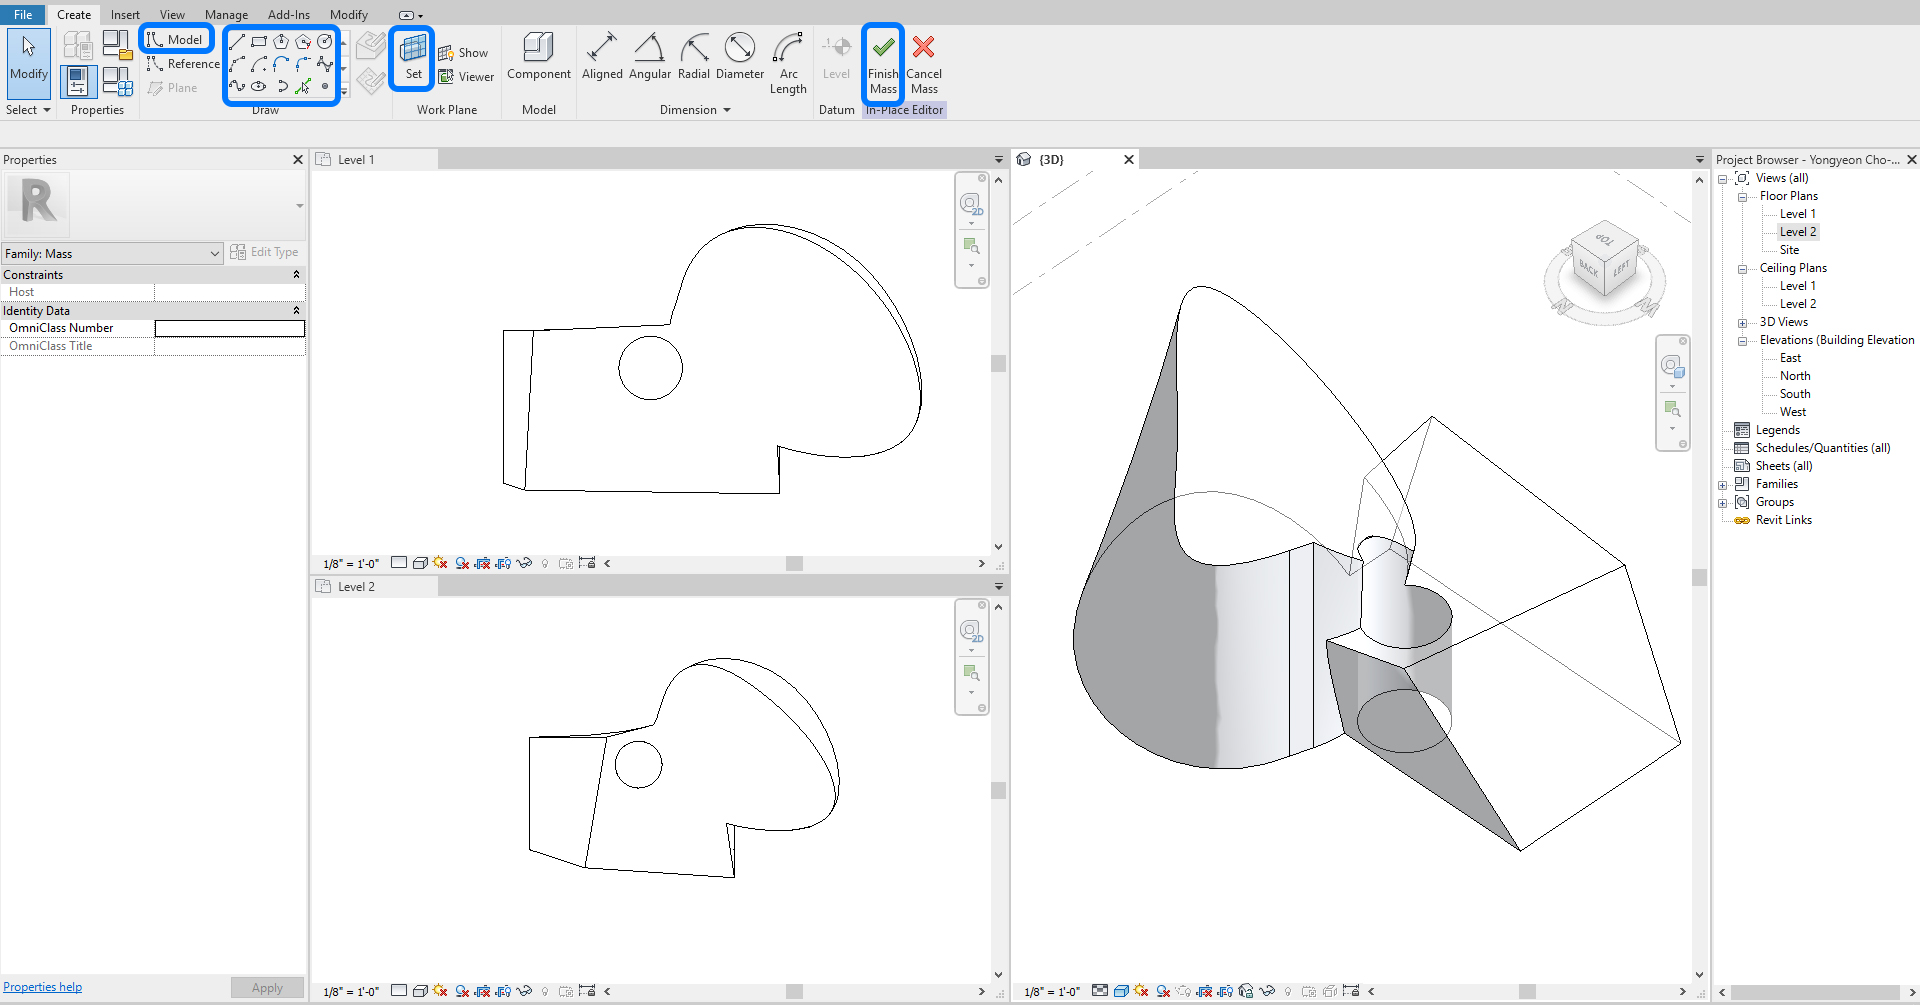
Task: Collapse the Identity Data section
Action: click(296, 310)
